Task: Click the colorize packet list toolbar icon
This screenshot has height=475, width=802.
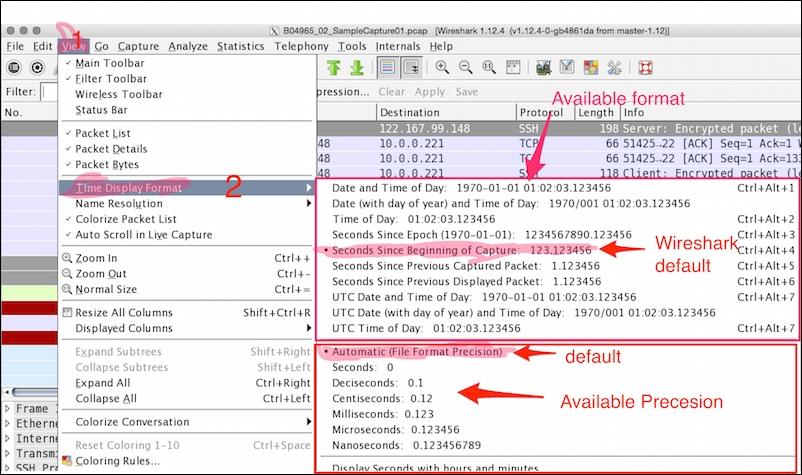Action: click(386, 68)
